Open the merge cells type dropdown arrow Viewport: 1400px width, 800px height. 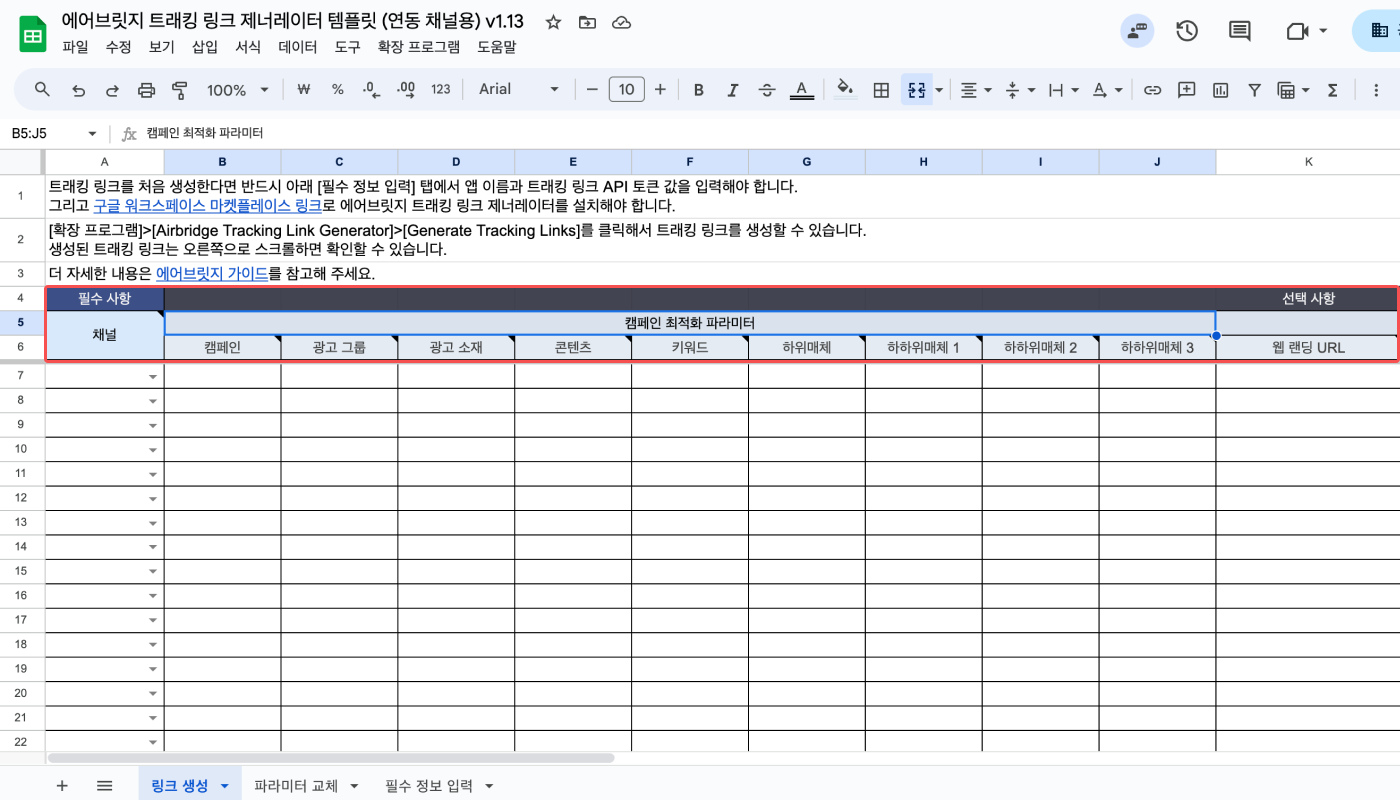pyautogui.click(x=939, y=90)
